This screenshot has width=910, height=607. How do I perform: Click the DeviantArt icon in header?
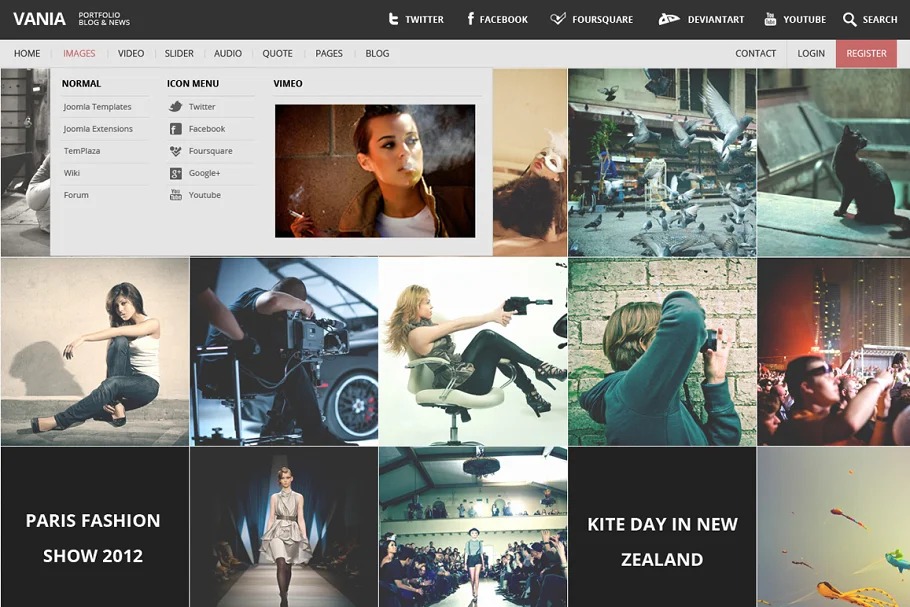tap(669, 19)
